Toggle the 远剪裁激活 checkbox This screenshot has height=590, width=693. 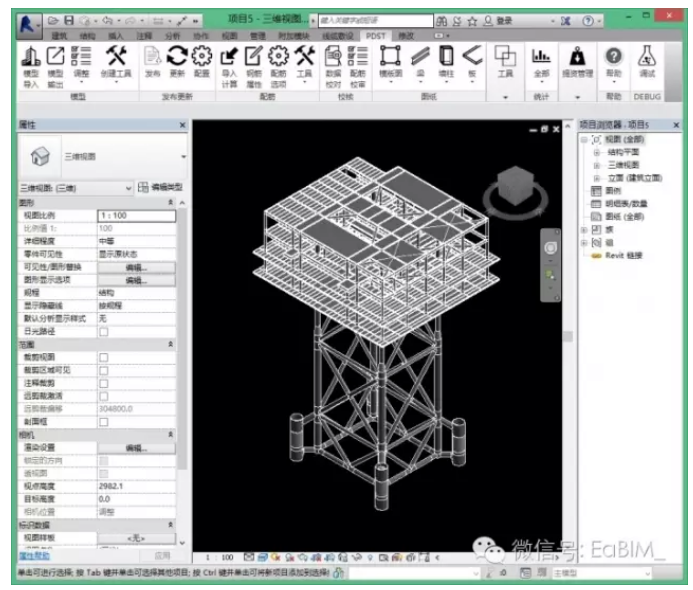click(104, 396)
